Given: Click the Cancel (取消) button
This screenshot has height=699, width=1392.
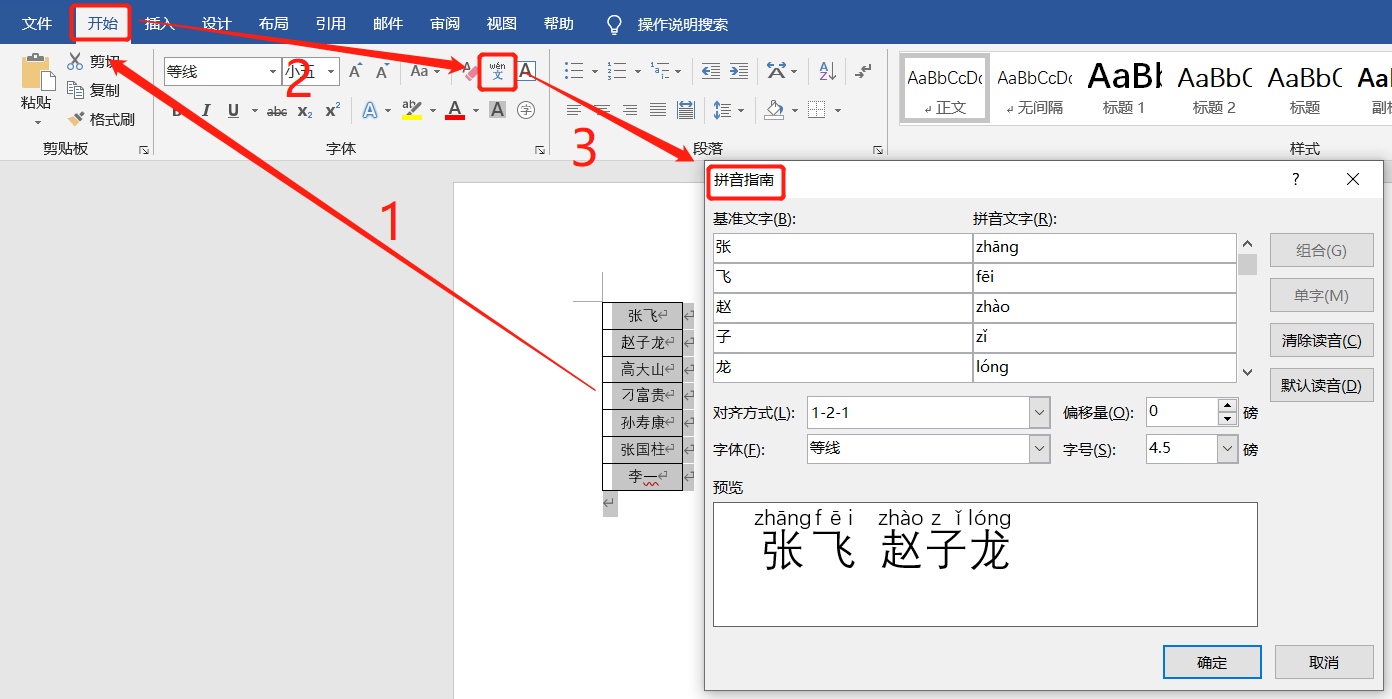Looking at the screenshot, I should point(1324,662).
